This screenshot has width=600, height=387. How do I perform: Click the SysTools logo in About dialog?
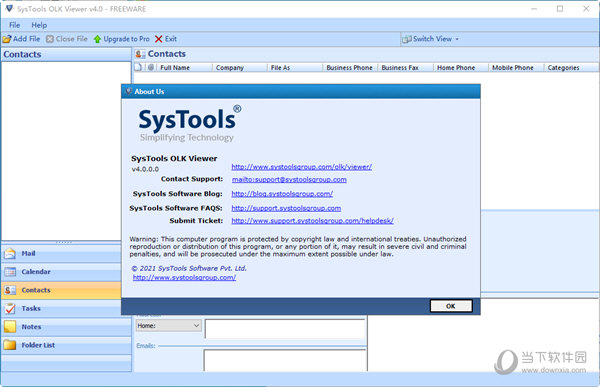point(190,123)
